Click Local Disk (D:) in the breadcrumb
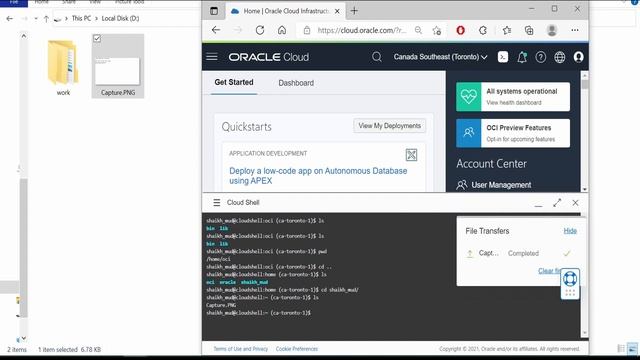 [120, 18]
